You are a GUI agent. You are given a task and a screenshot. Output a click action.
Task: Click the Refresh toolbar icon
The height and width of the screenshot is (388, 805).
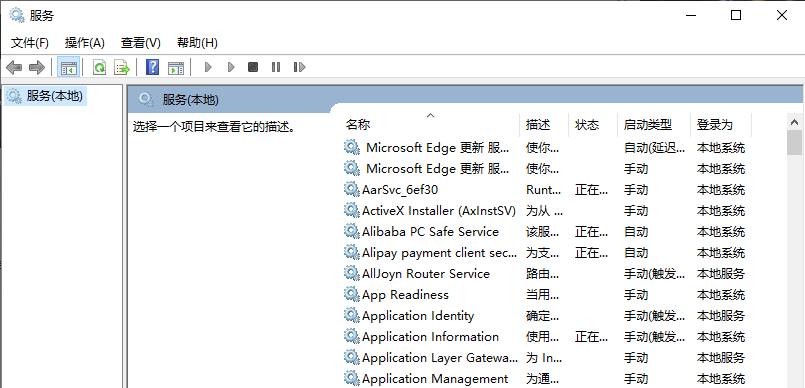tap(99, 67)
